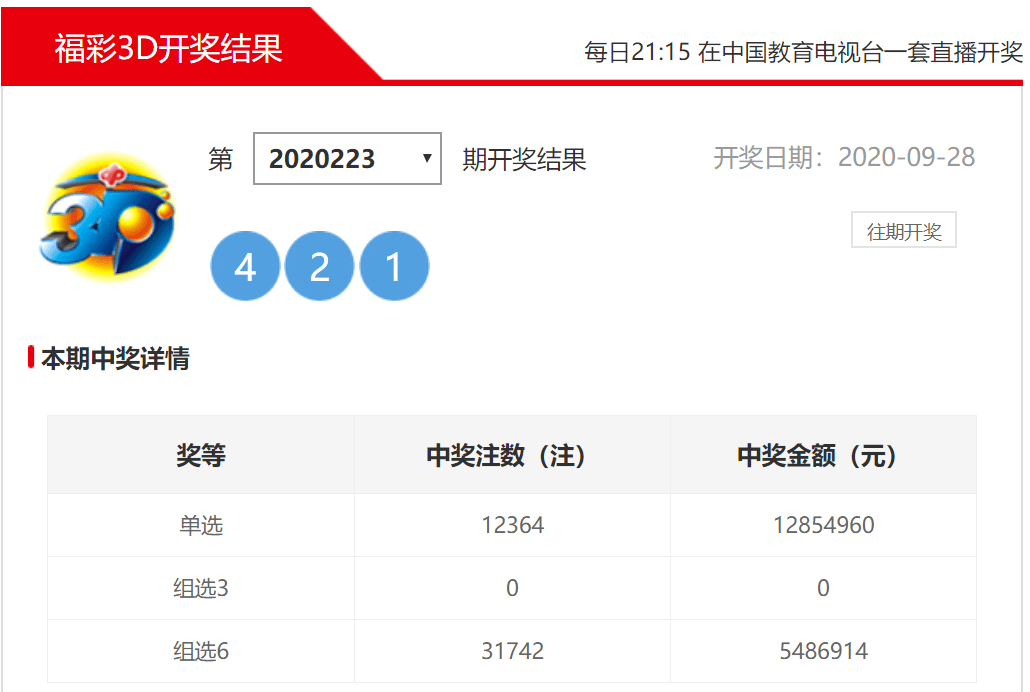Select the blue ball number 1
This screenshot has width=1030, height=692.
pos(394,266)
